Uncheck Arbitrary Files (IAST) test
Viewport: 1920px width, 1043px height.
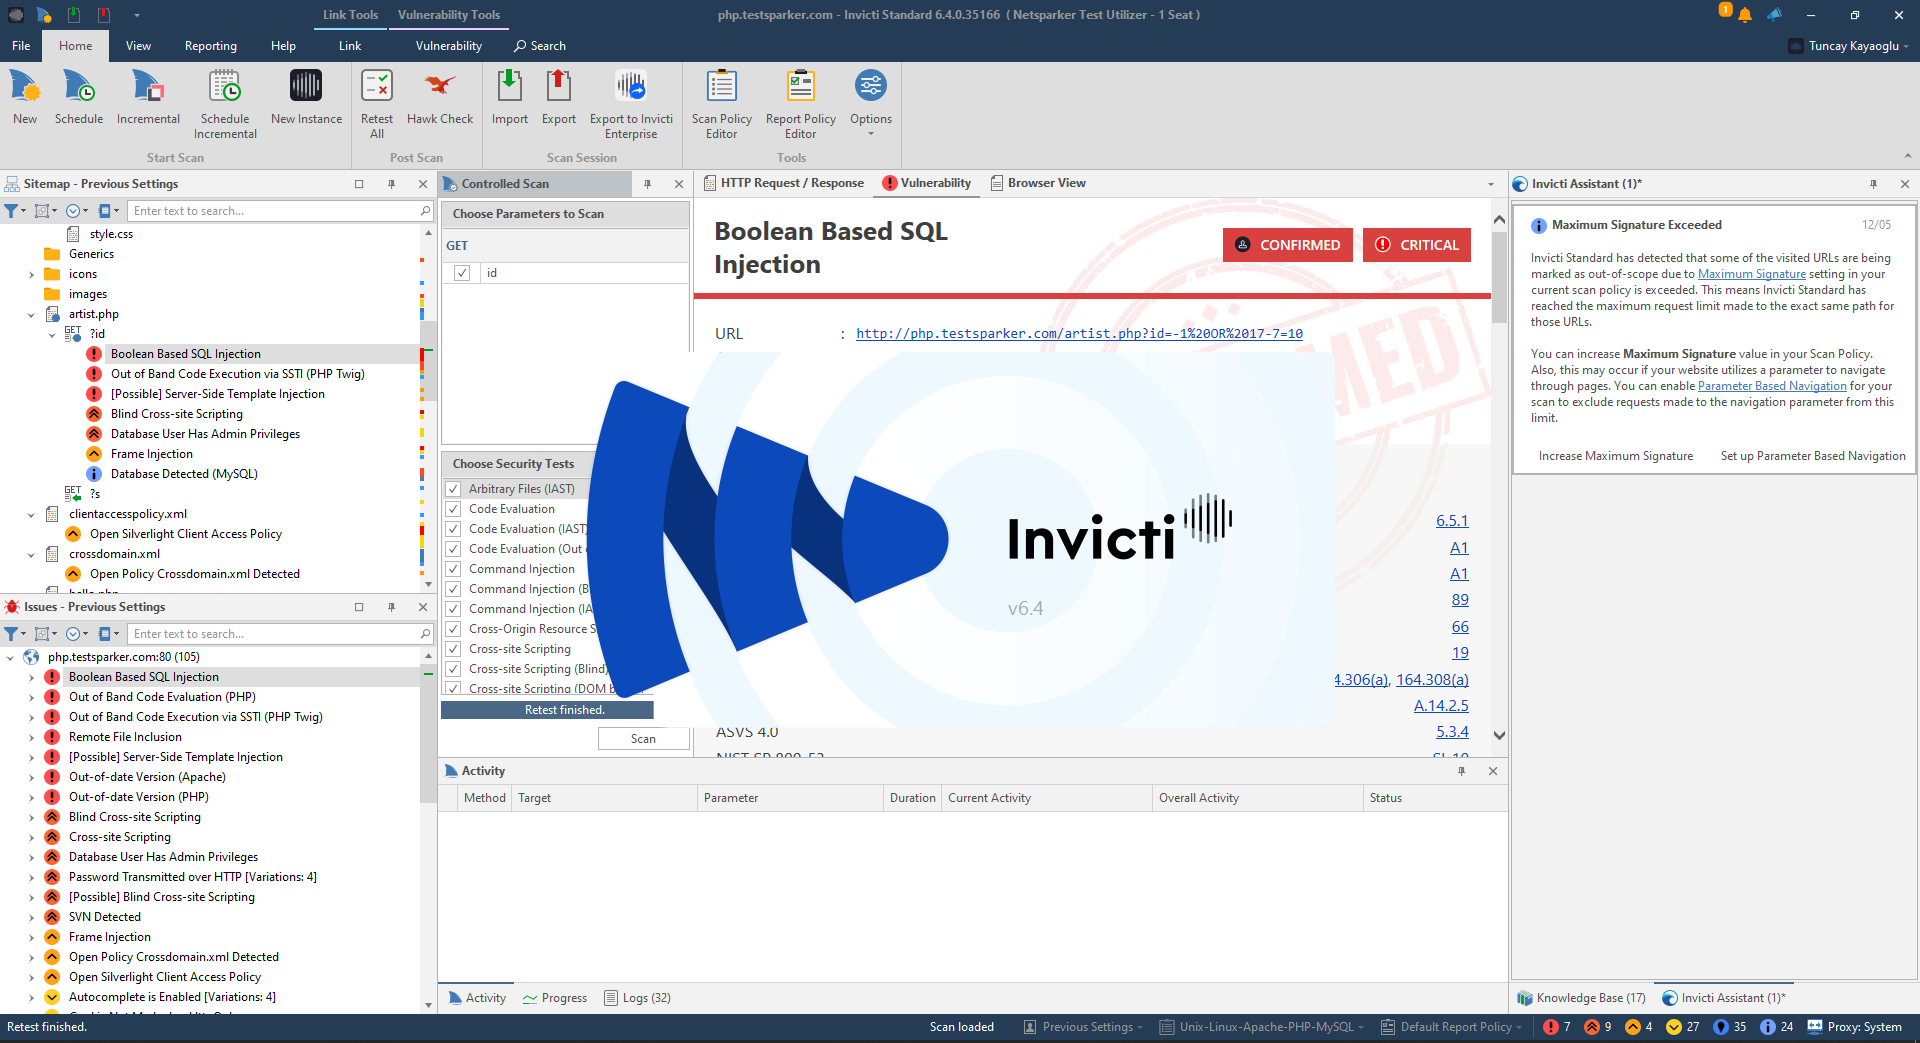453,489
